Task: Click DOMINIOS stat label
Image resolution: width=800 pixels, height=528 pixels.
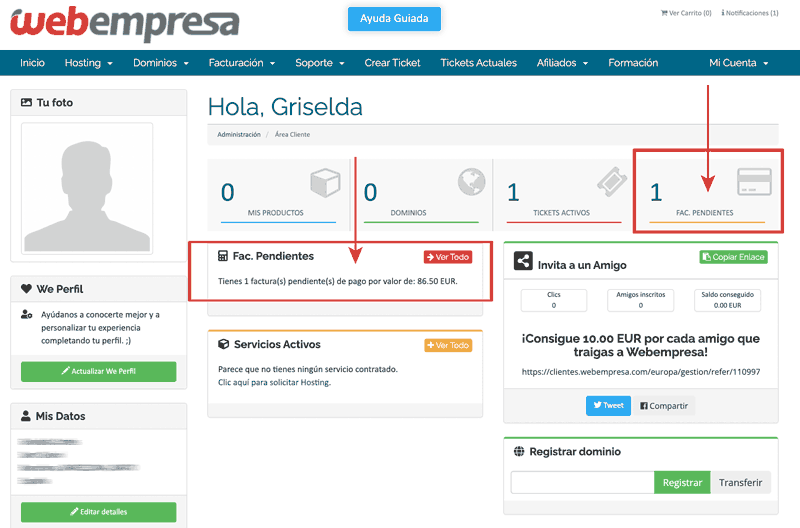Action: point(408,213)
